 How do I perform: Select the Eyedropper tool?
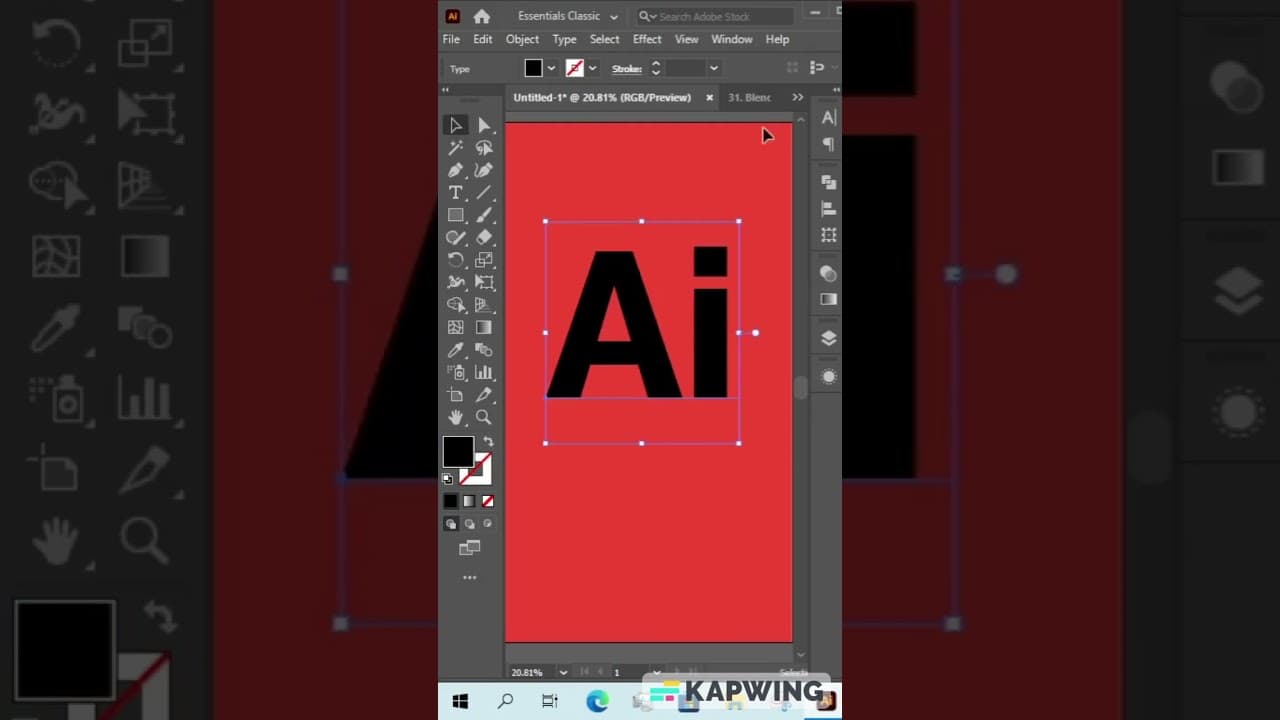pos(455,350)
